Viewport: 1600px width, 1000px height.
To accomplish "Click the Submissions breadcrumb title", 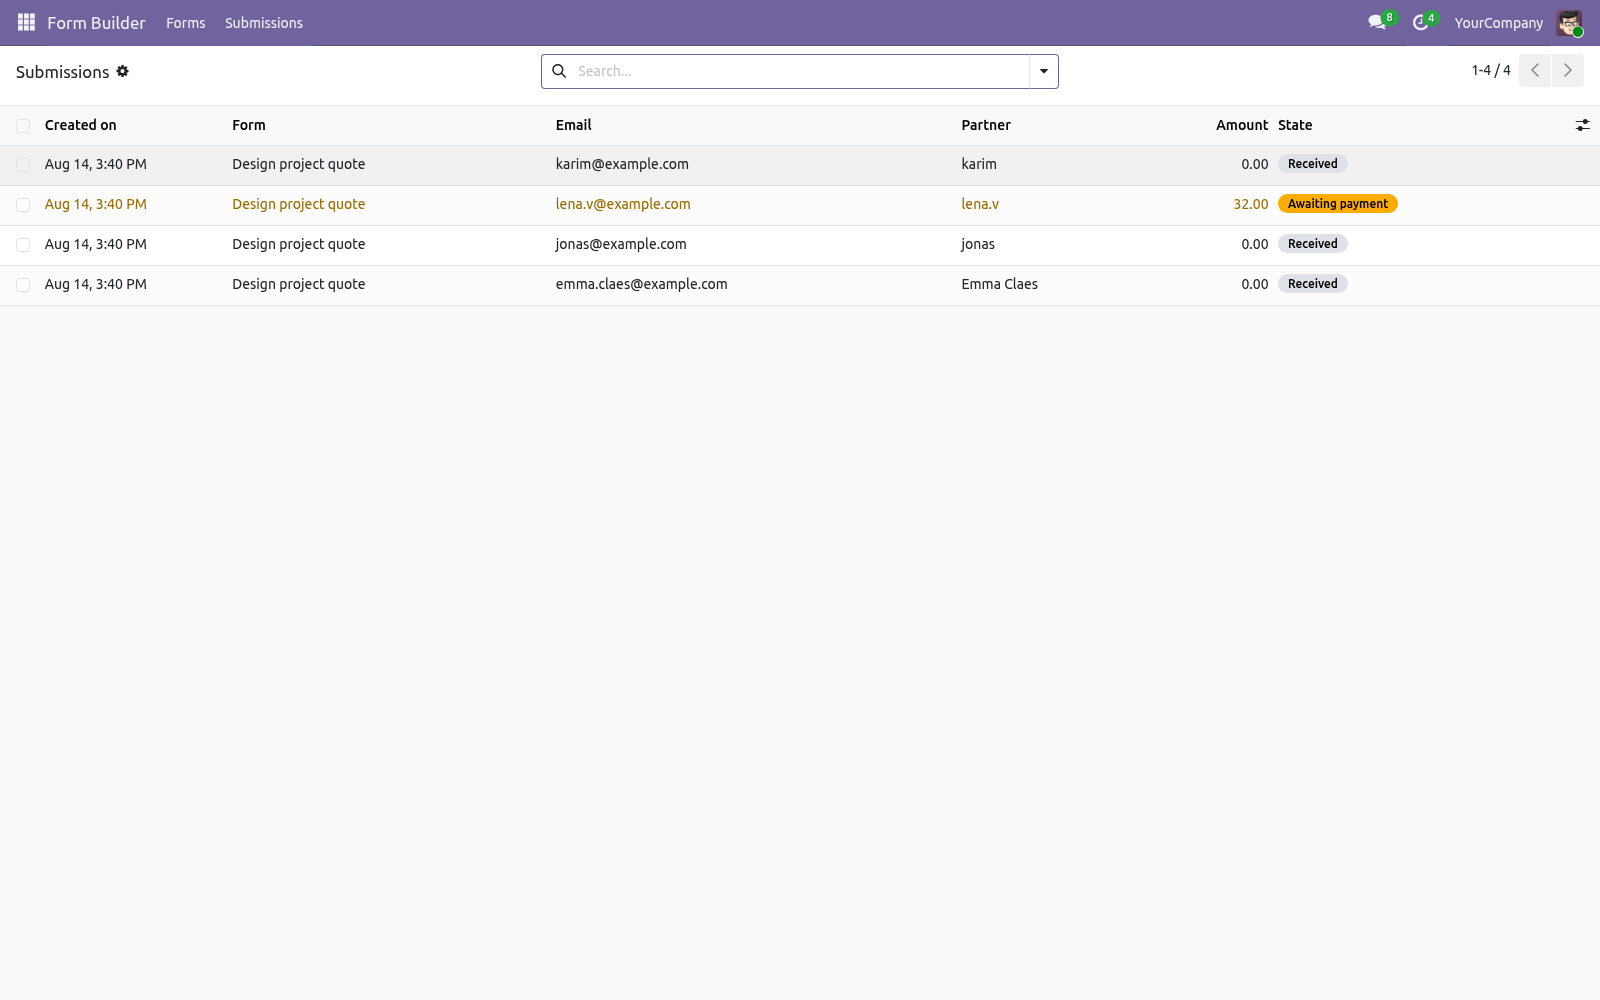I will click(x=63, y=72).
